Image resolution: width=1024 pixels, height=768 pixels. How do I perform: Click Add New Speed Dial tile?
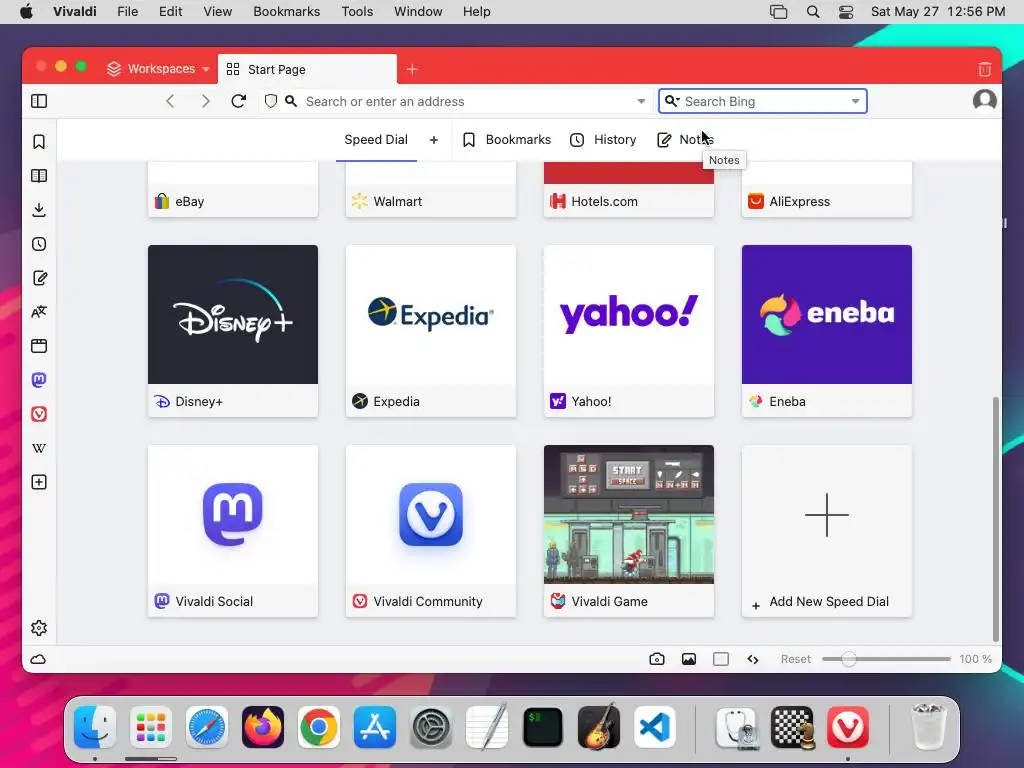click(x=827, y=531)
